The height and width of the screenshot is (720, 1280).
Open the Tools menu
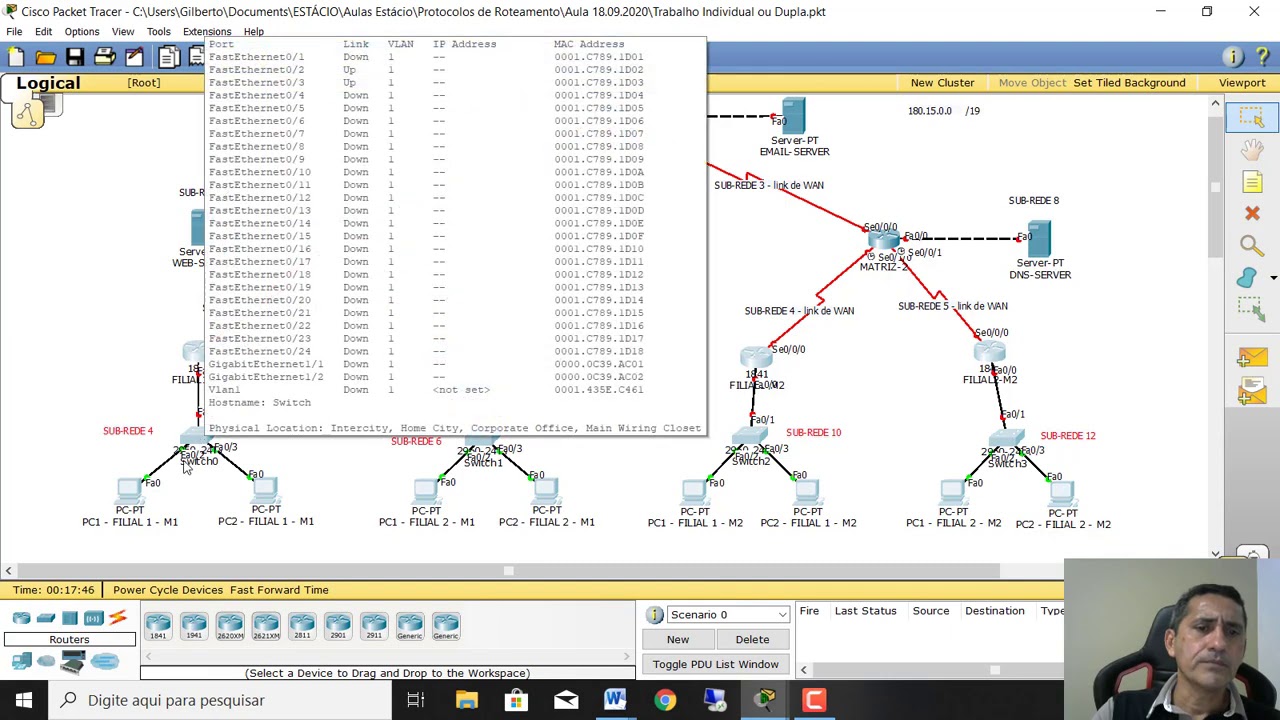pyautogui.click(x=158, y=31)
